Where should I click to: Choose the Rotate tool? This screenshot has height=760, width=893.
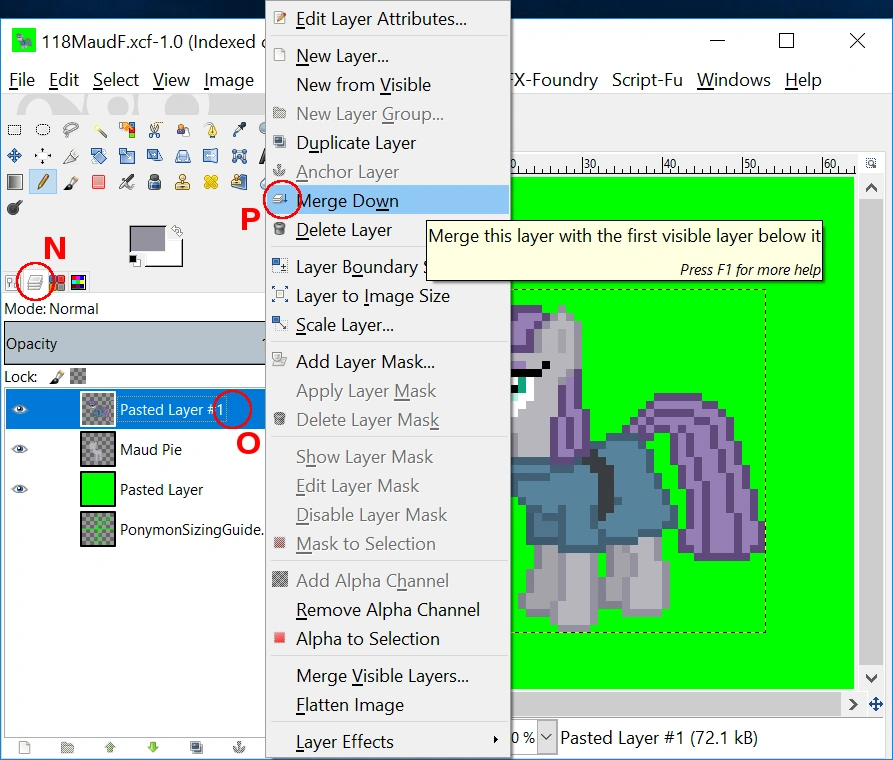(x=99, y=156)
